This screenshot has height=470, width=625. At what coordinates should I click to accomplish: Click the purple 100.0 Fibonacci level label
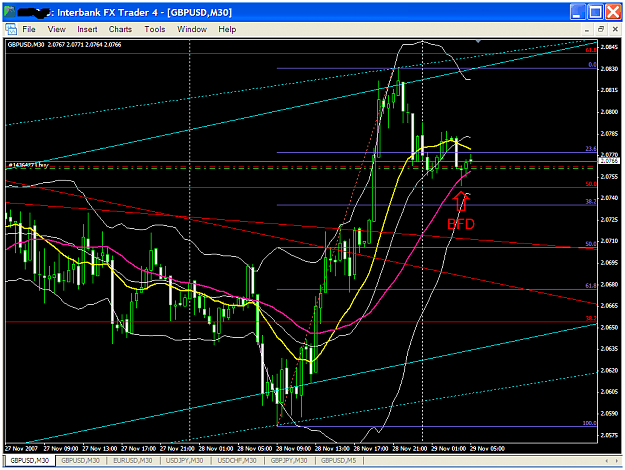pos(590,423)
